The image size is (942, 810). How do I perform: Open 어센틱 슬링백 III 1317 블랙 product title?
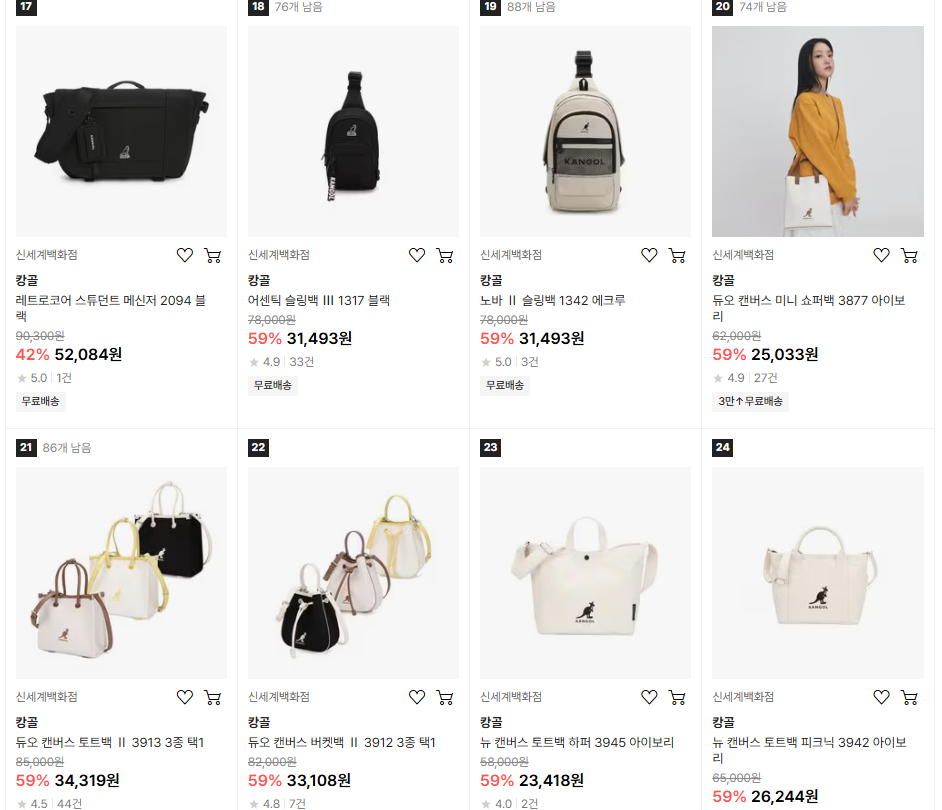pyautogui.click(x=319, y=300)
